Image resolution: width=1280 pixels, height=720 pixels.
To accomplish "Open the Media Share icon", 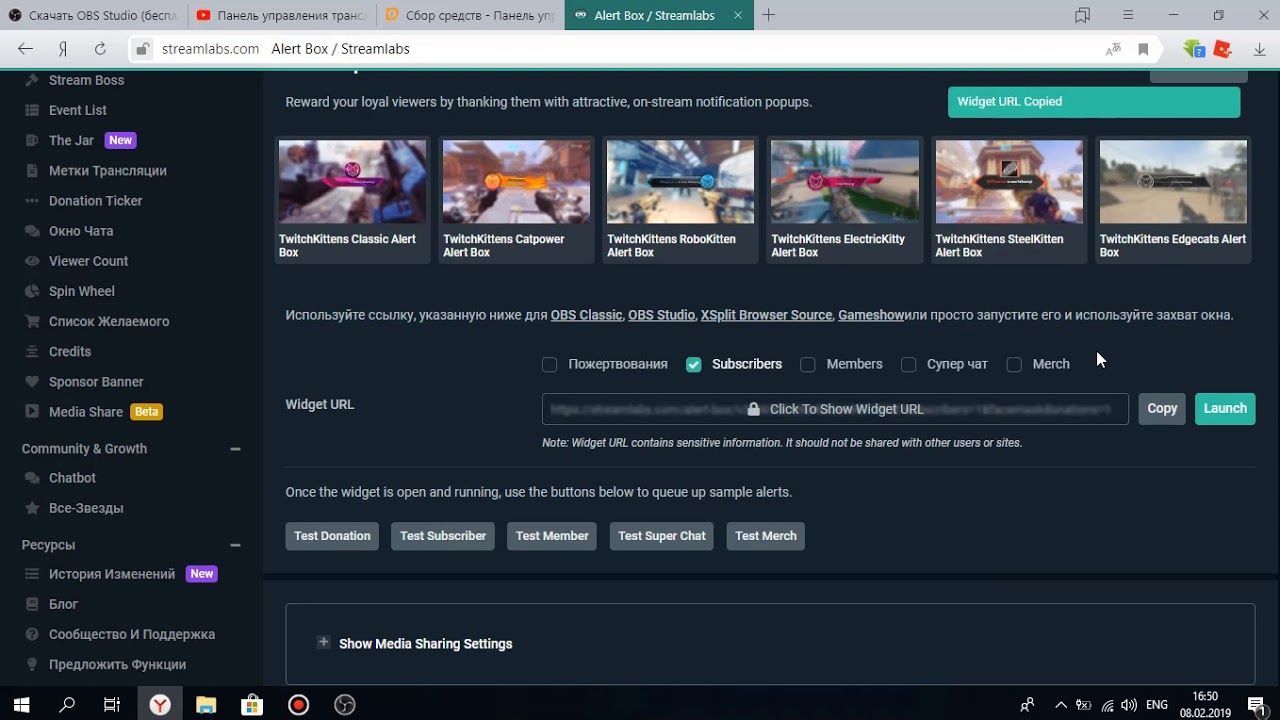I will 30,412.
